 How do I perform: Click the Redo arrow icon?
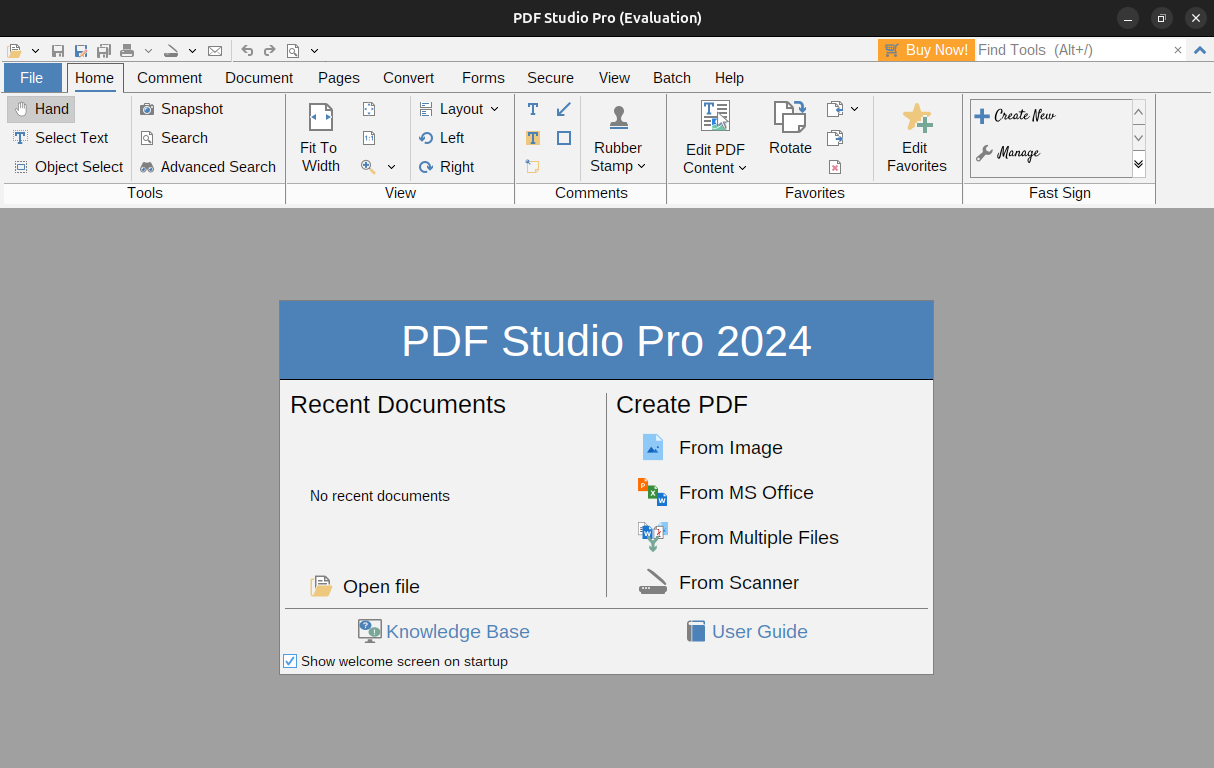[x=269, y=50]
